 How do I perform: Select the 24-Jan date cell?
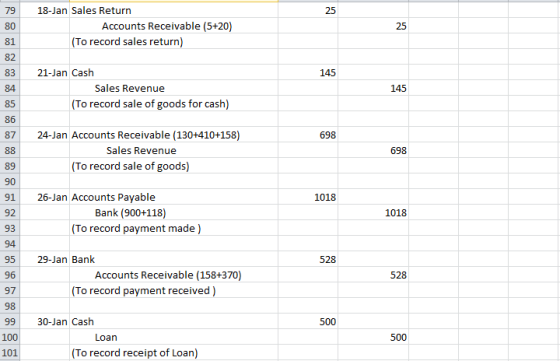pyautogui.click(x=45, y=135)
